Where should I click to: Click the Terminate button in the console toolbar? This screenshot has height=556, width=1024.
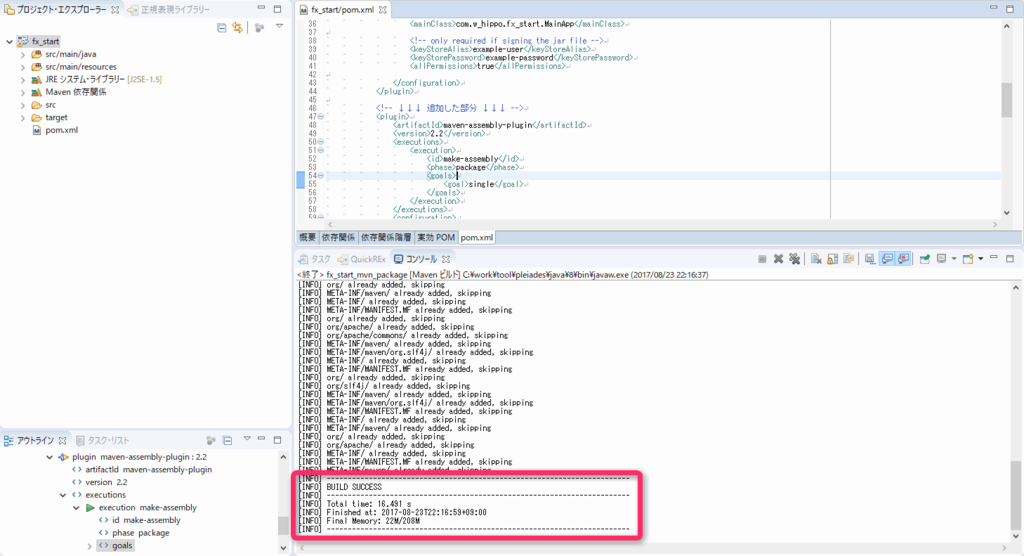coord(762,259)
